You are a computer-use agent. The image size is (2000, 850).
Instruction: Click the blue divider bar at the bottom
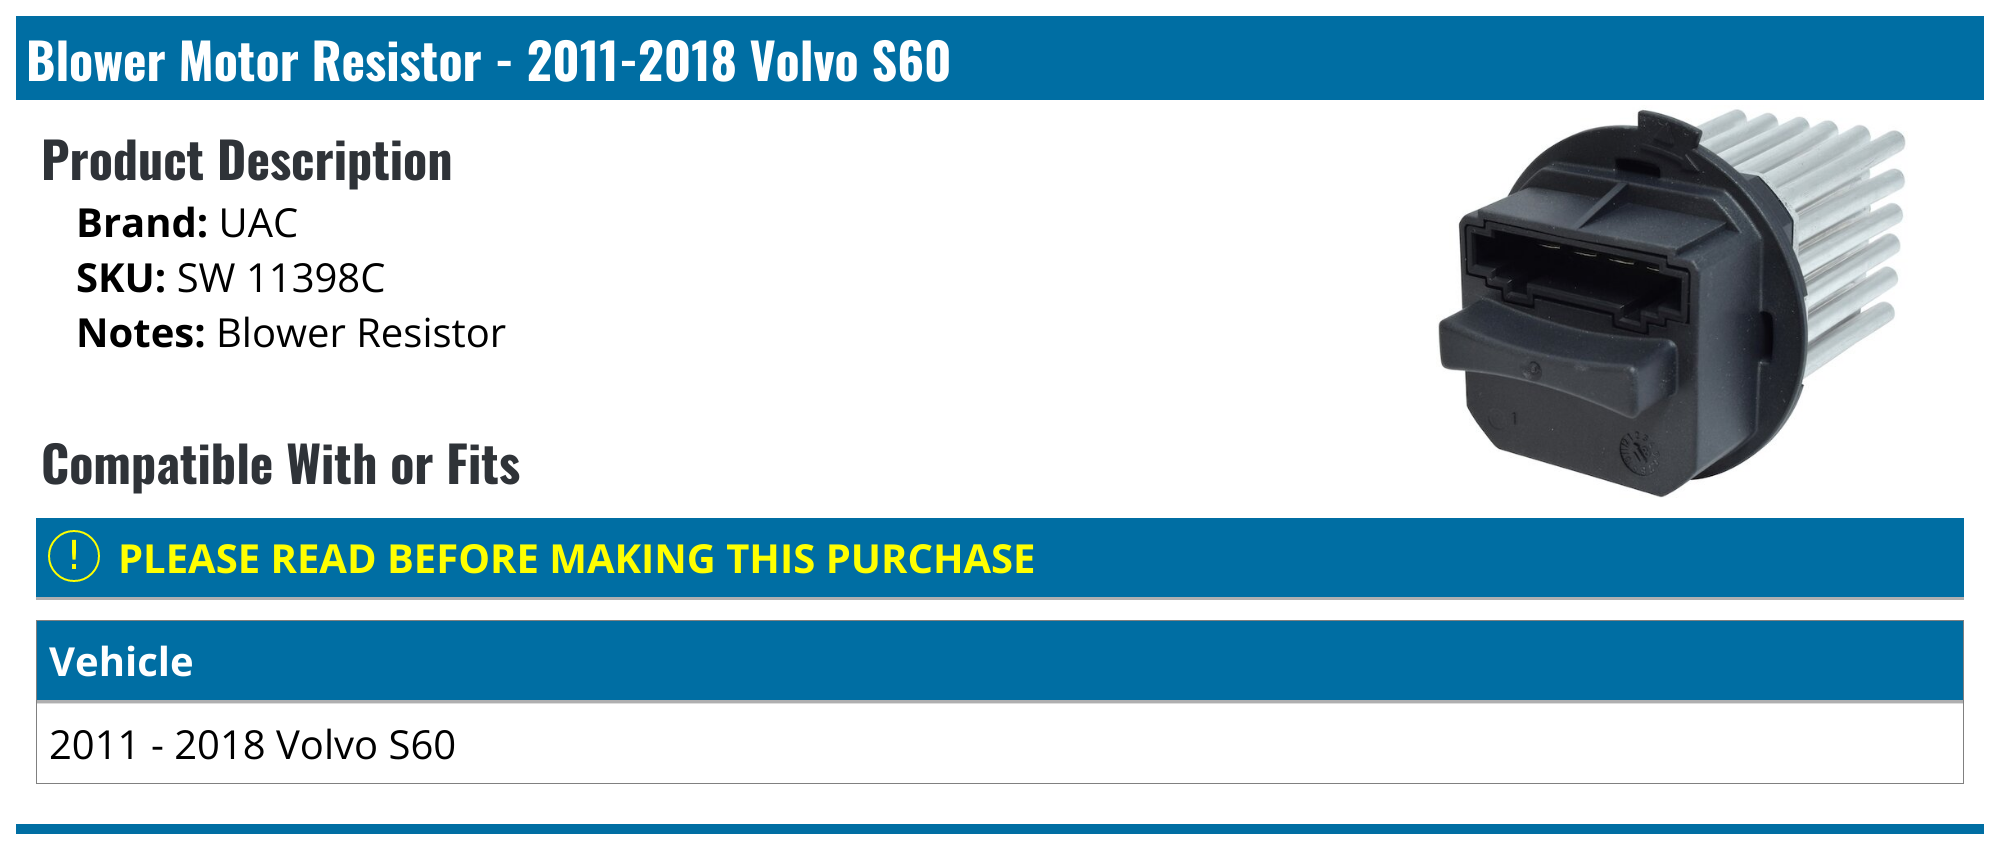1000,828
